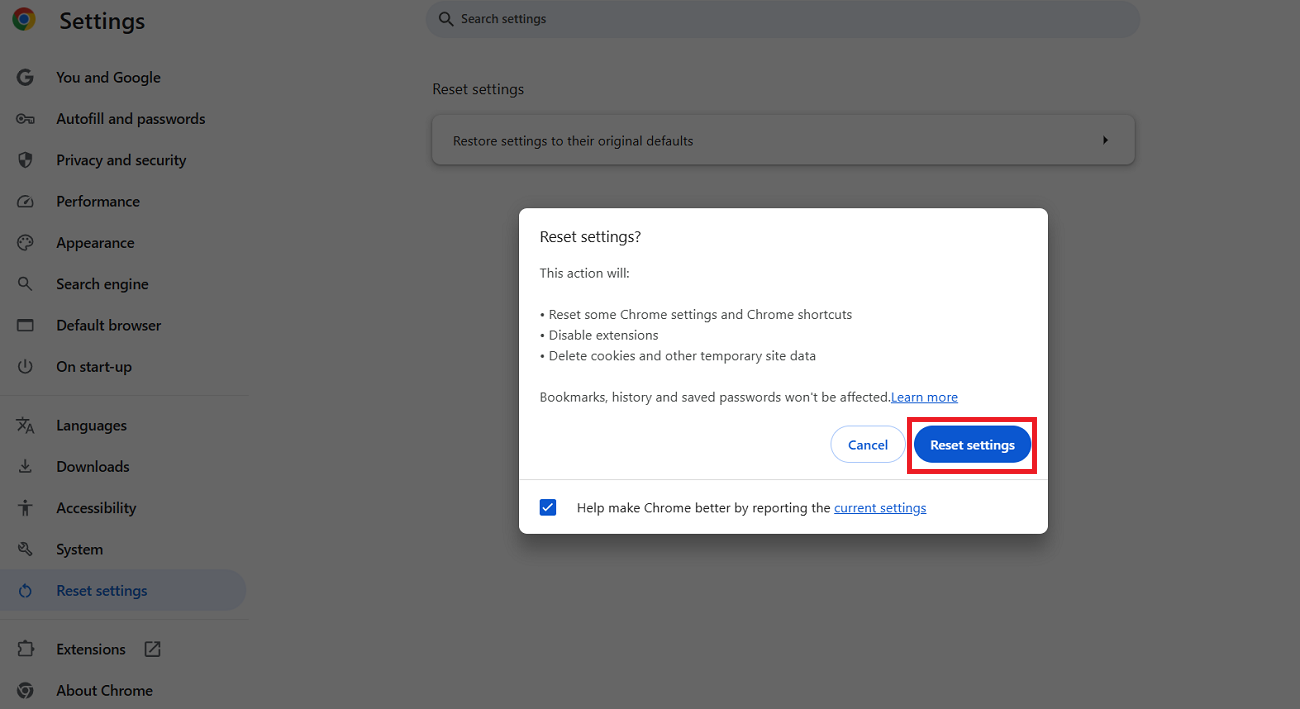This screenshot has width=1300, height=709.
Task: Click 'Disable extensions' bullet text
Action: [603, 335]
